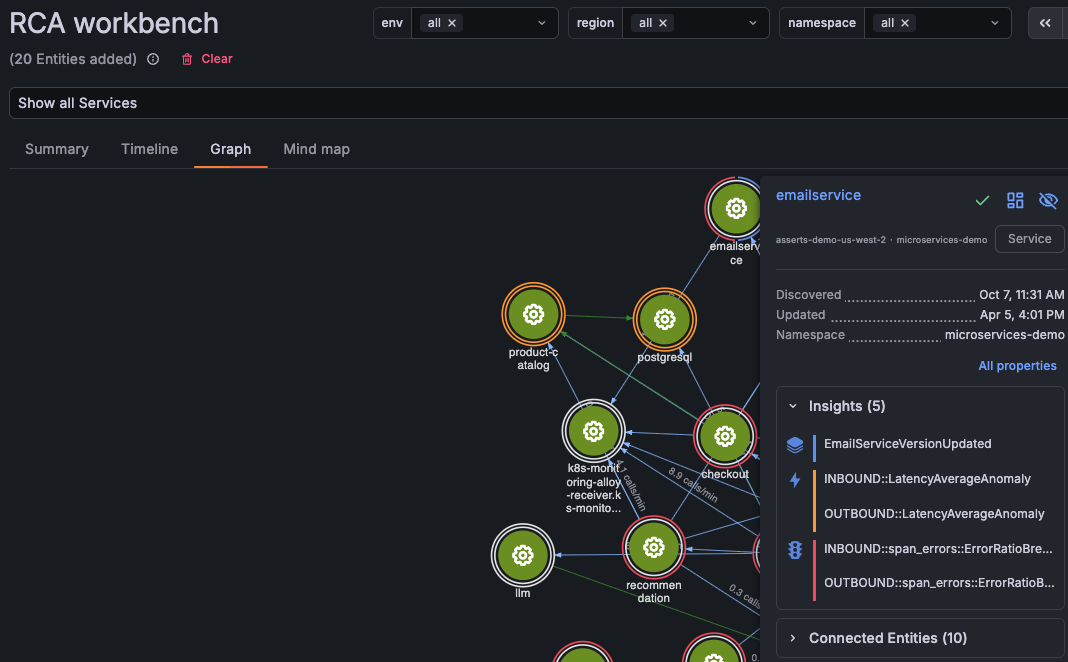Image resolution: width=1068 pixels, height=662 pixels.
Task: Collapse the panel with the double-chevron icon
Action: coord(1046,22)
